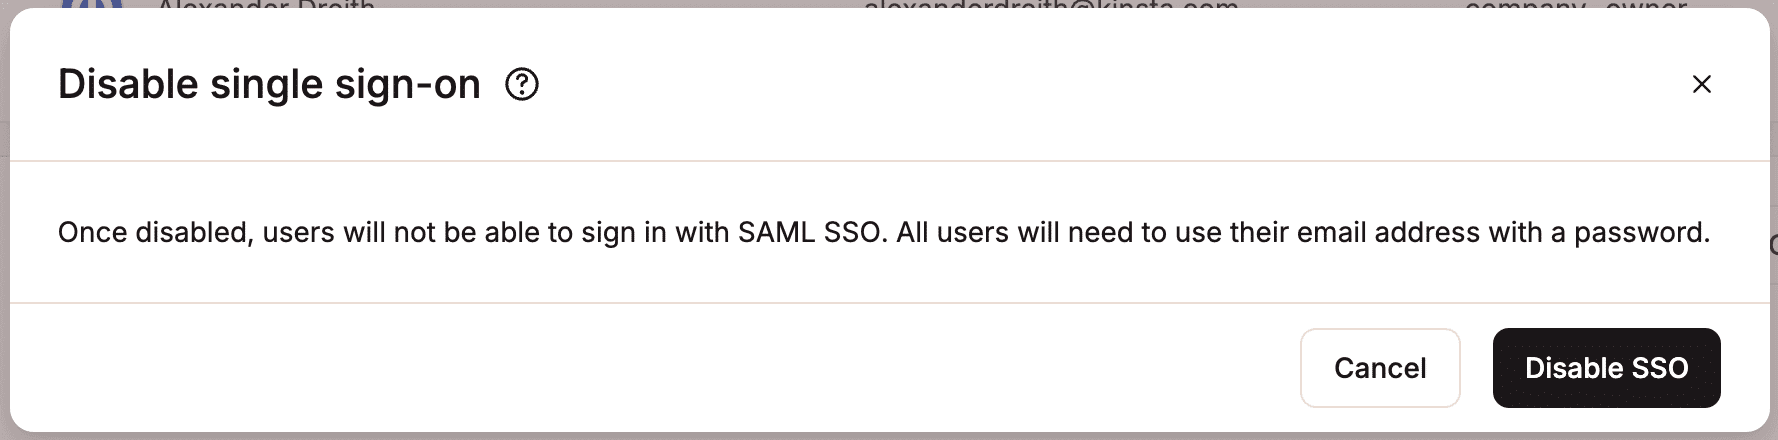Click the words 'SAML SSO' in the message

click(810, 233)
